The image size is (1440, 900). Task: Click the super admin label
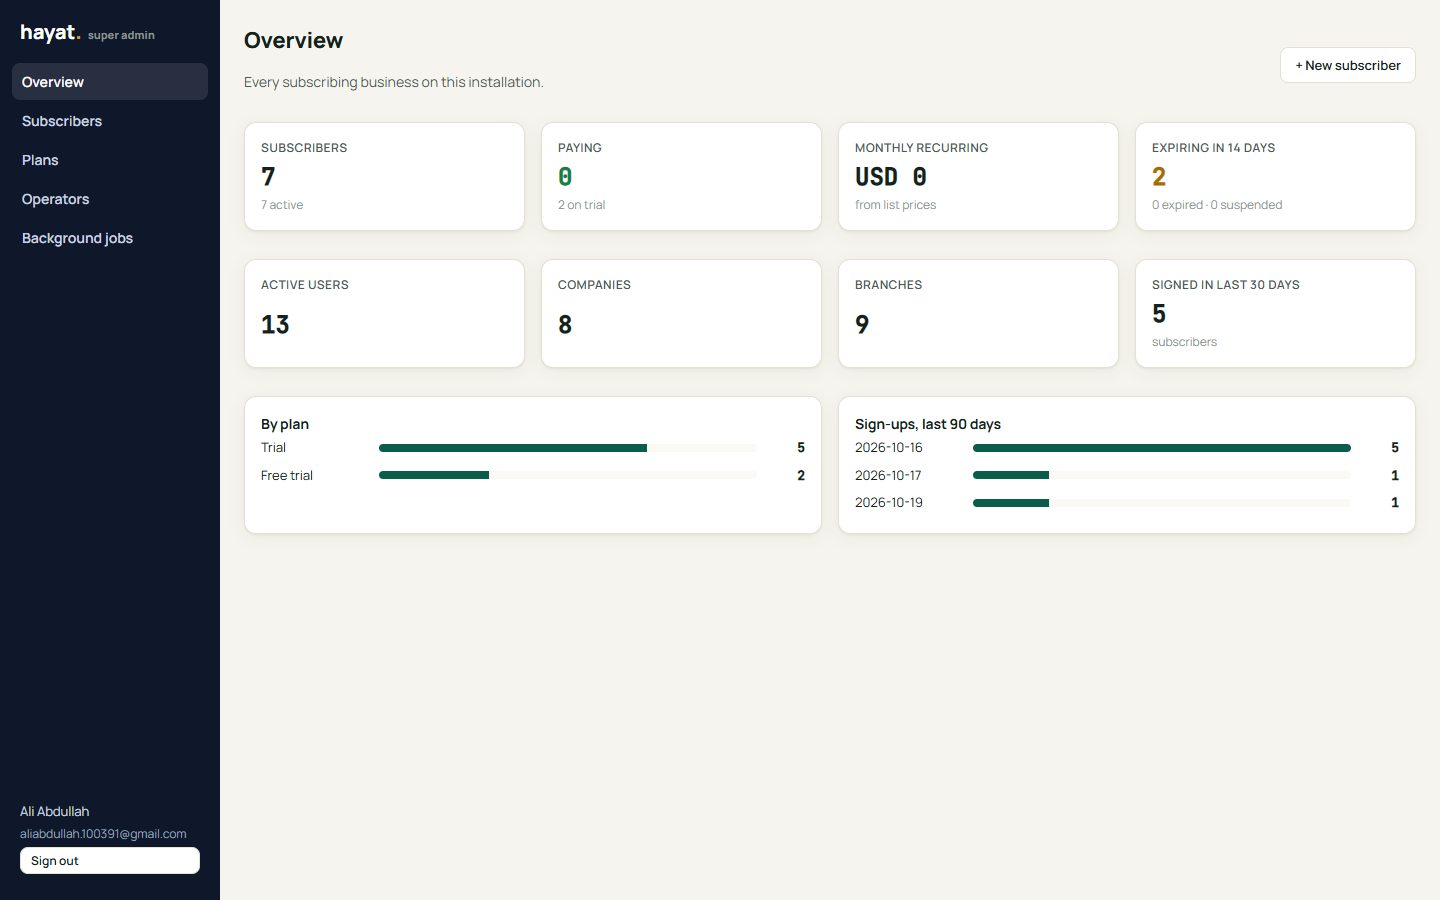[121, 35]
